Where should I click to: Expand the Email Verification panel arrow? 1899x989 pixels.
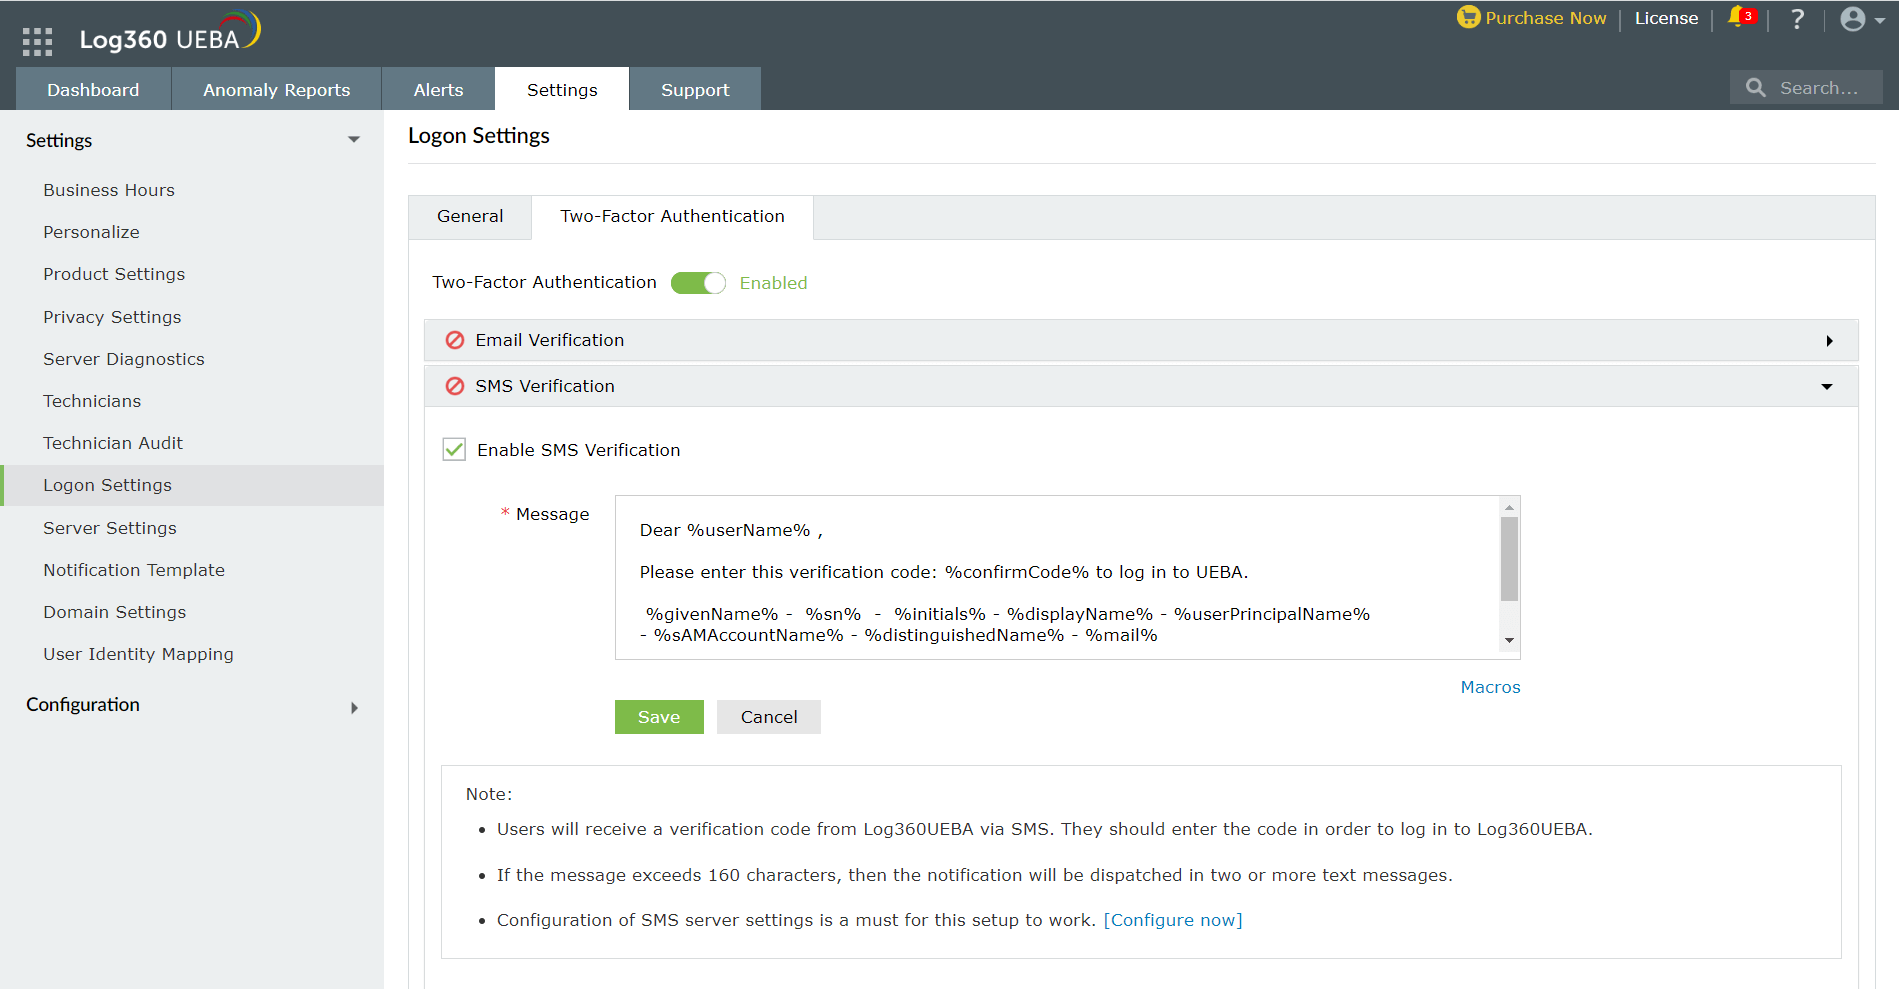1829,341
